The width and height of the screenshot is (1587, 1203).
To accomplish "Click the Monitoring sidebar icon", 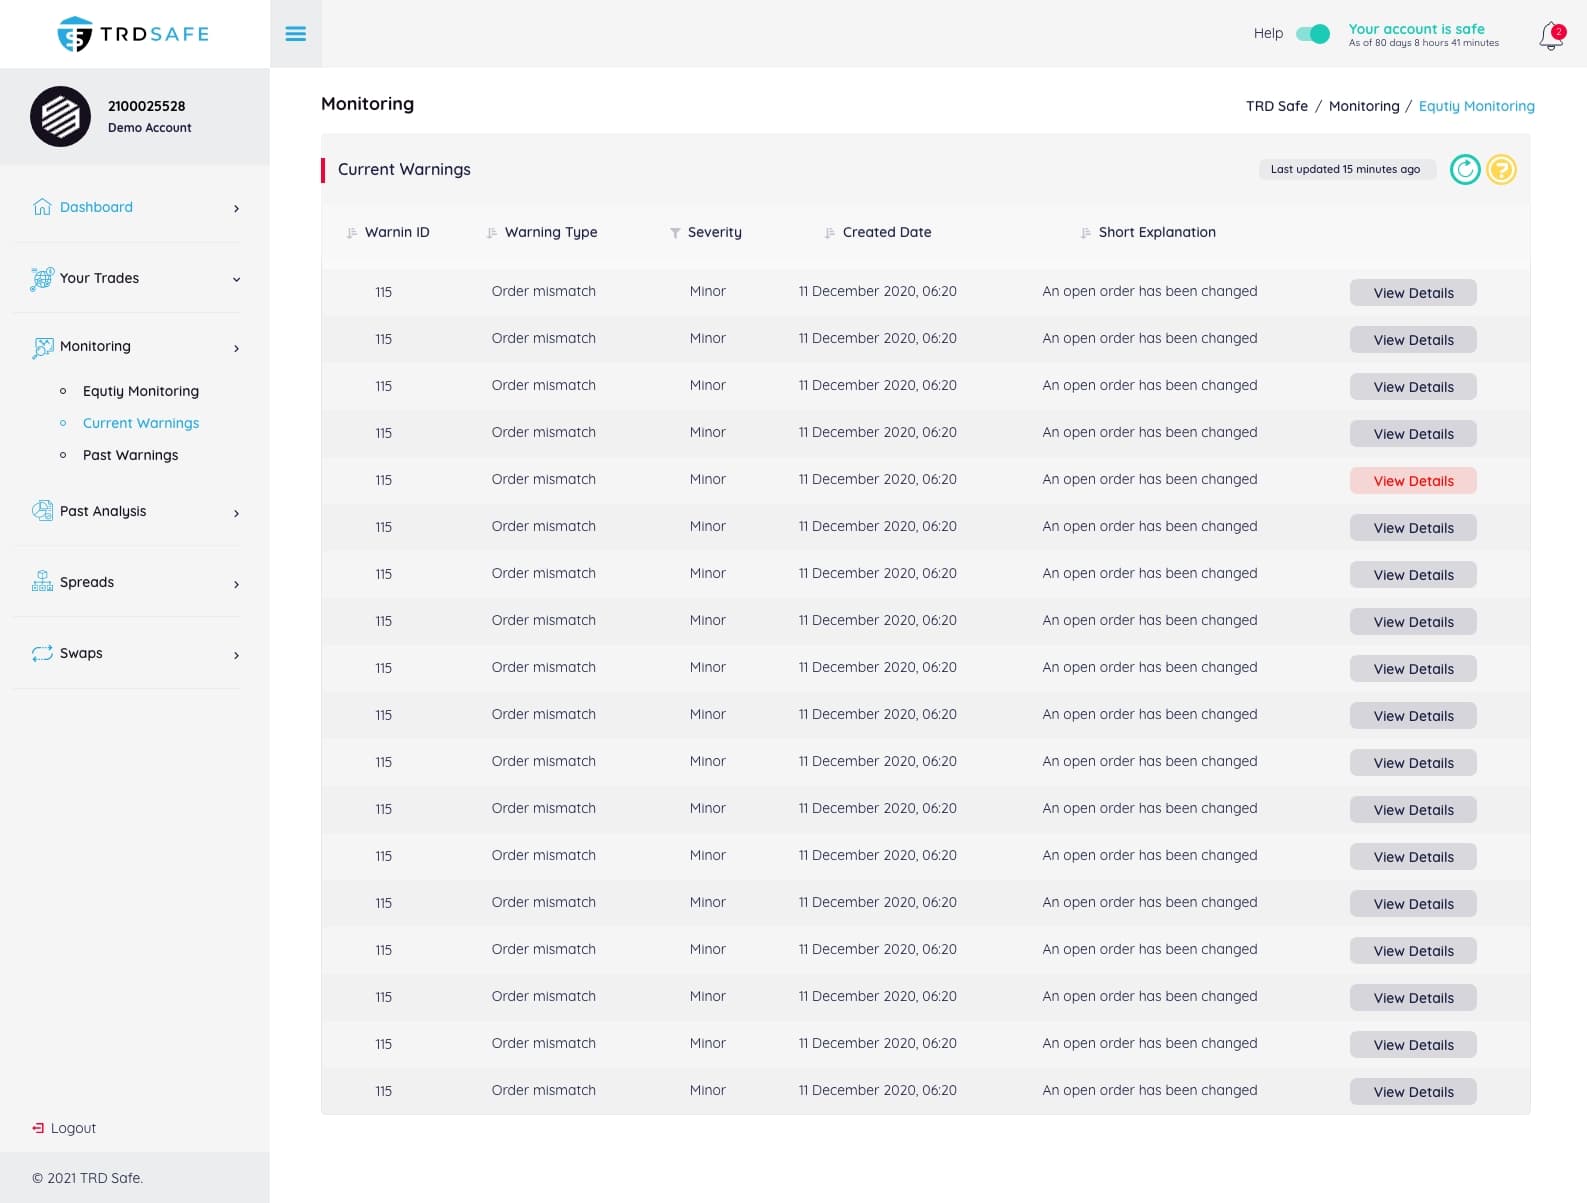I will [x=43, y=347].
